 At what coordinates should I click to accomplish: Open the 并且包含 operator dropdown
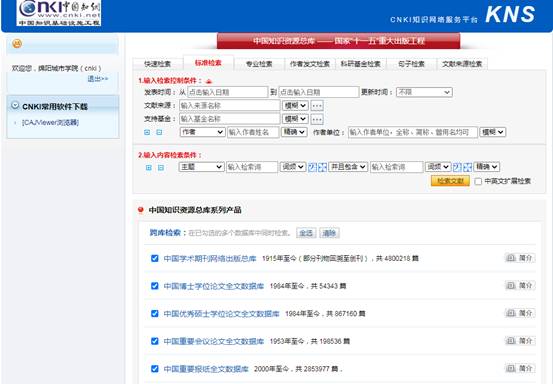(x=348, y=167)
